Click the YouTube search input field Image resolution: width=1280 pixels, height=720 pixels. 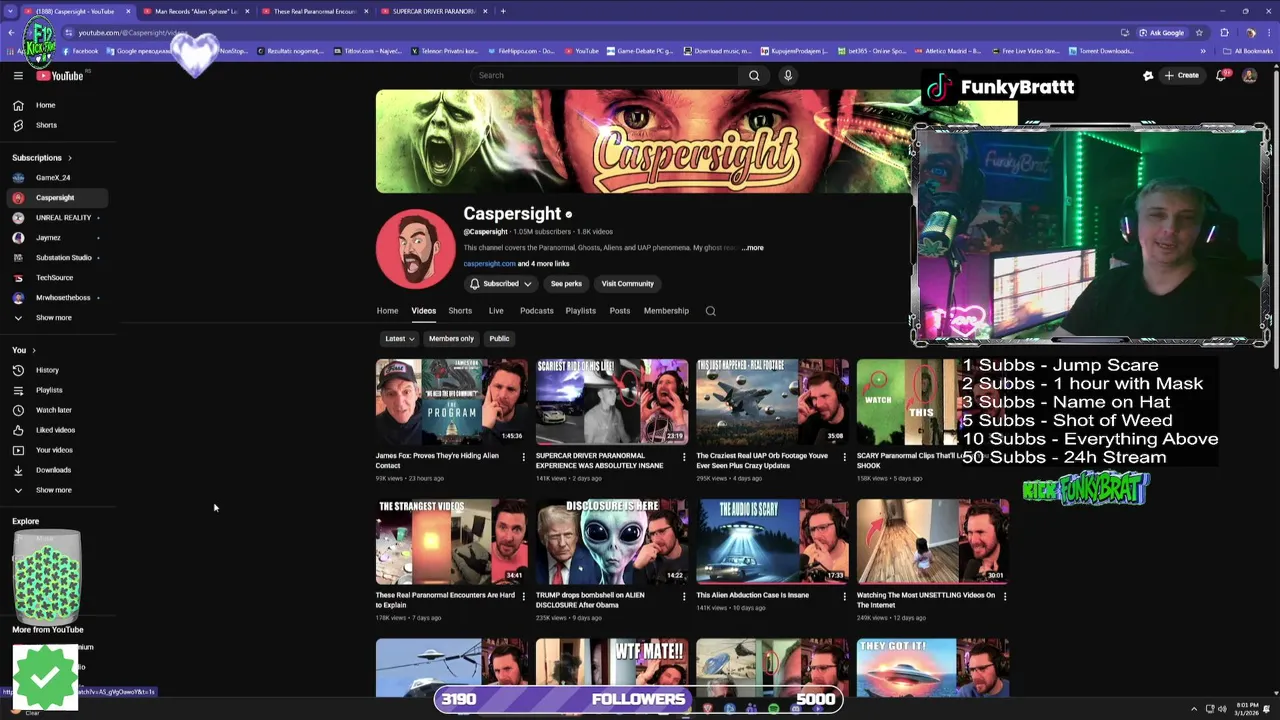click(605, 75)
